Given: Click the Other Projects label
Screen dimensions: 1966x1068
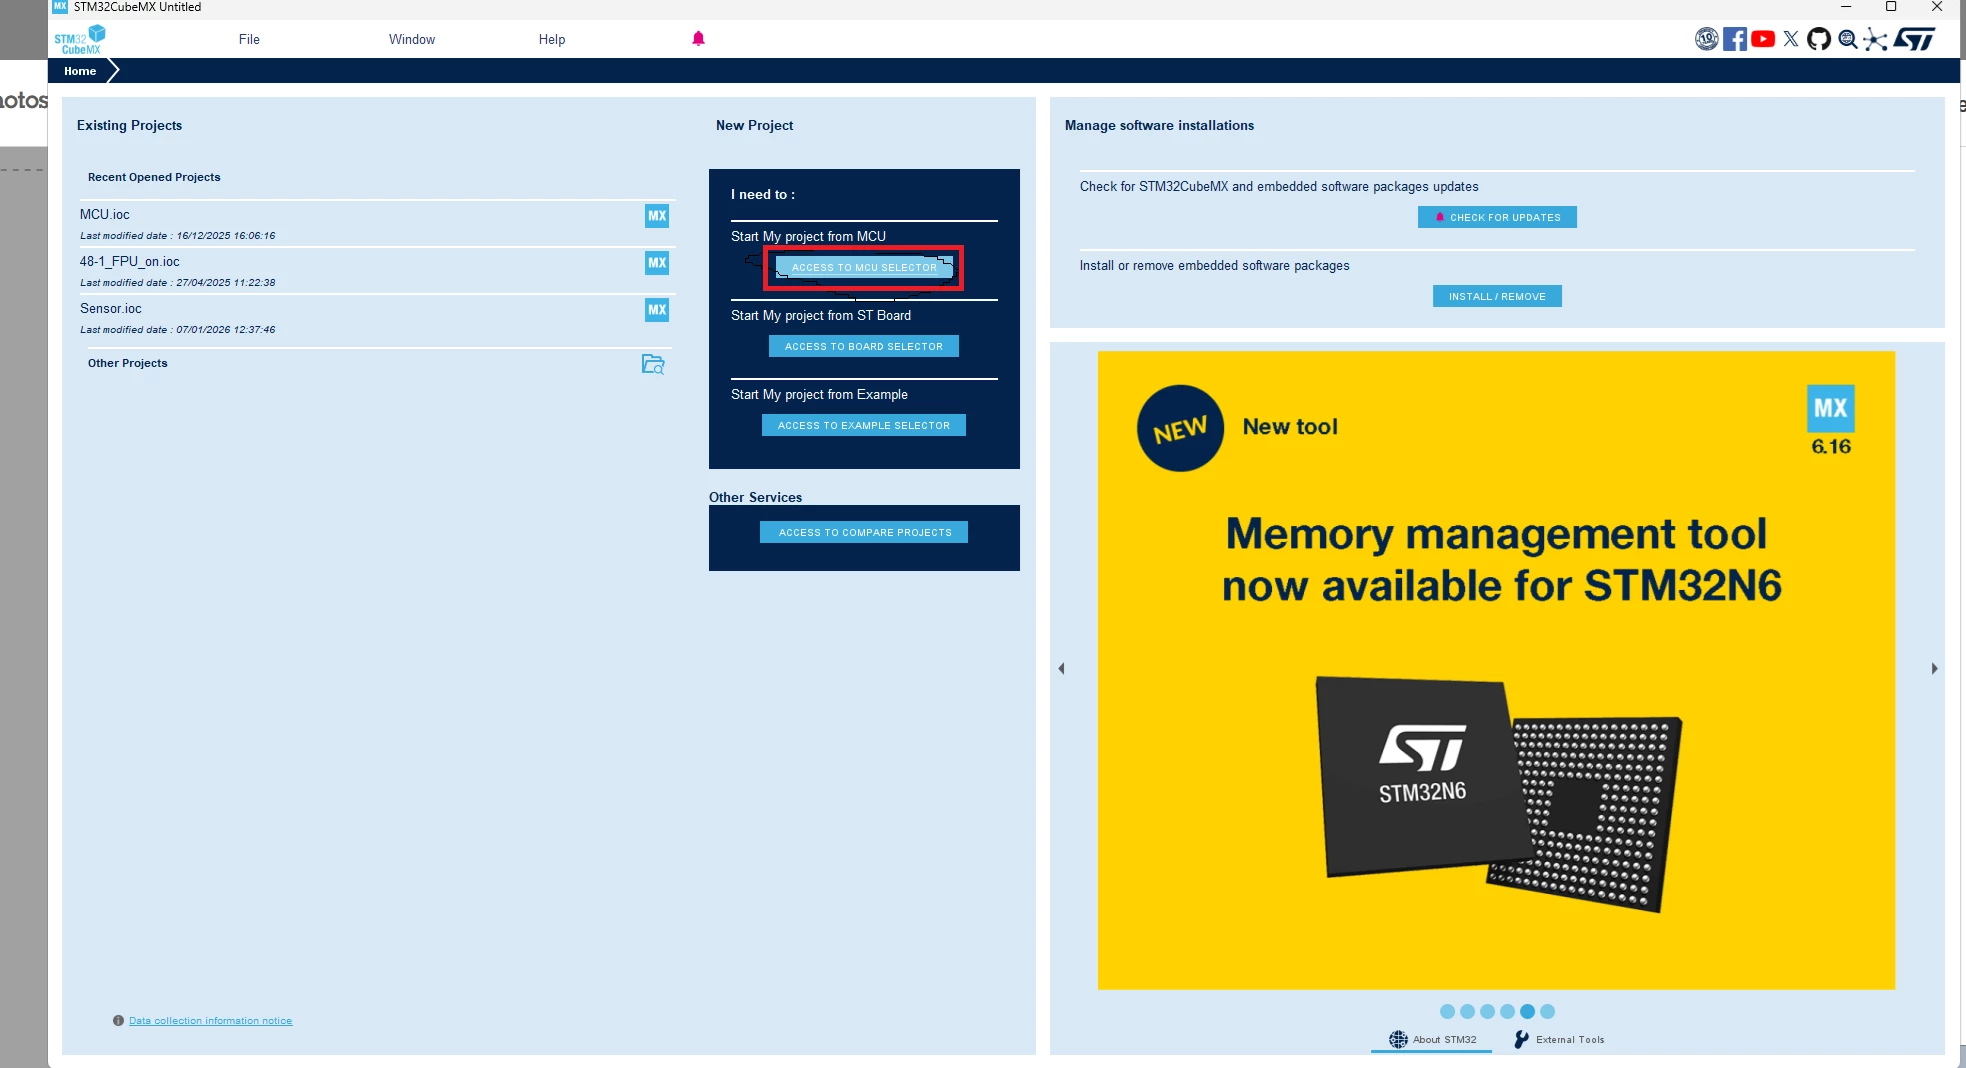Looking at the screenshot, I should pos(128,363).
